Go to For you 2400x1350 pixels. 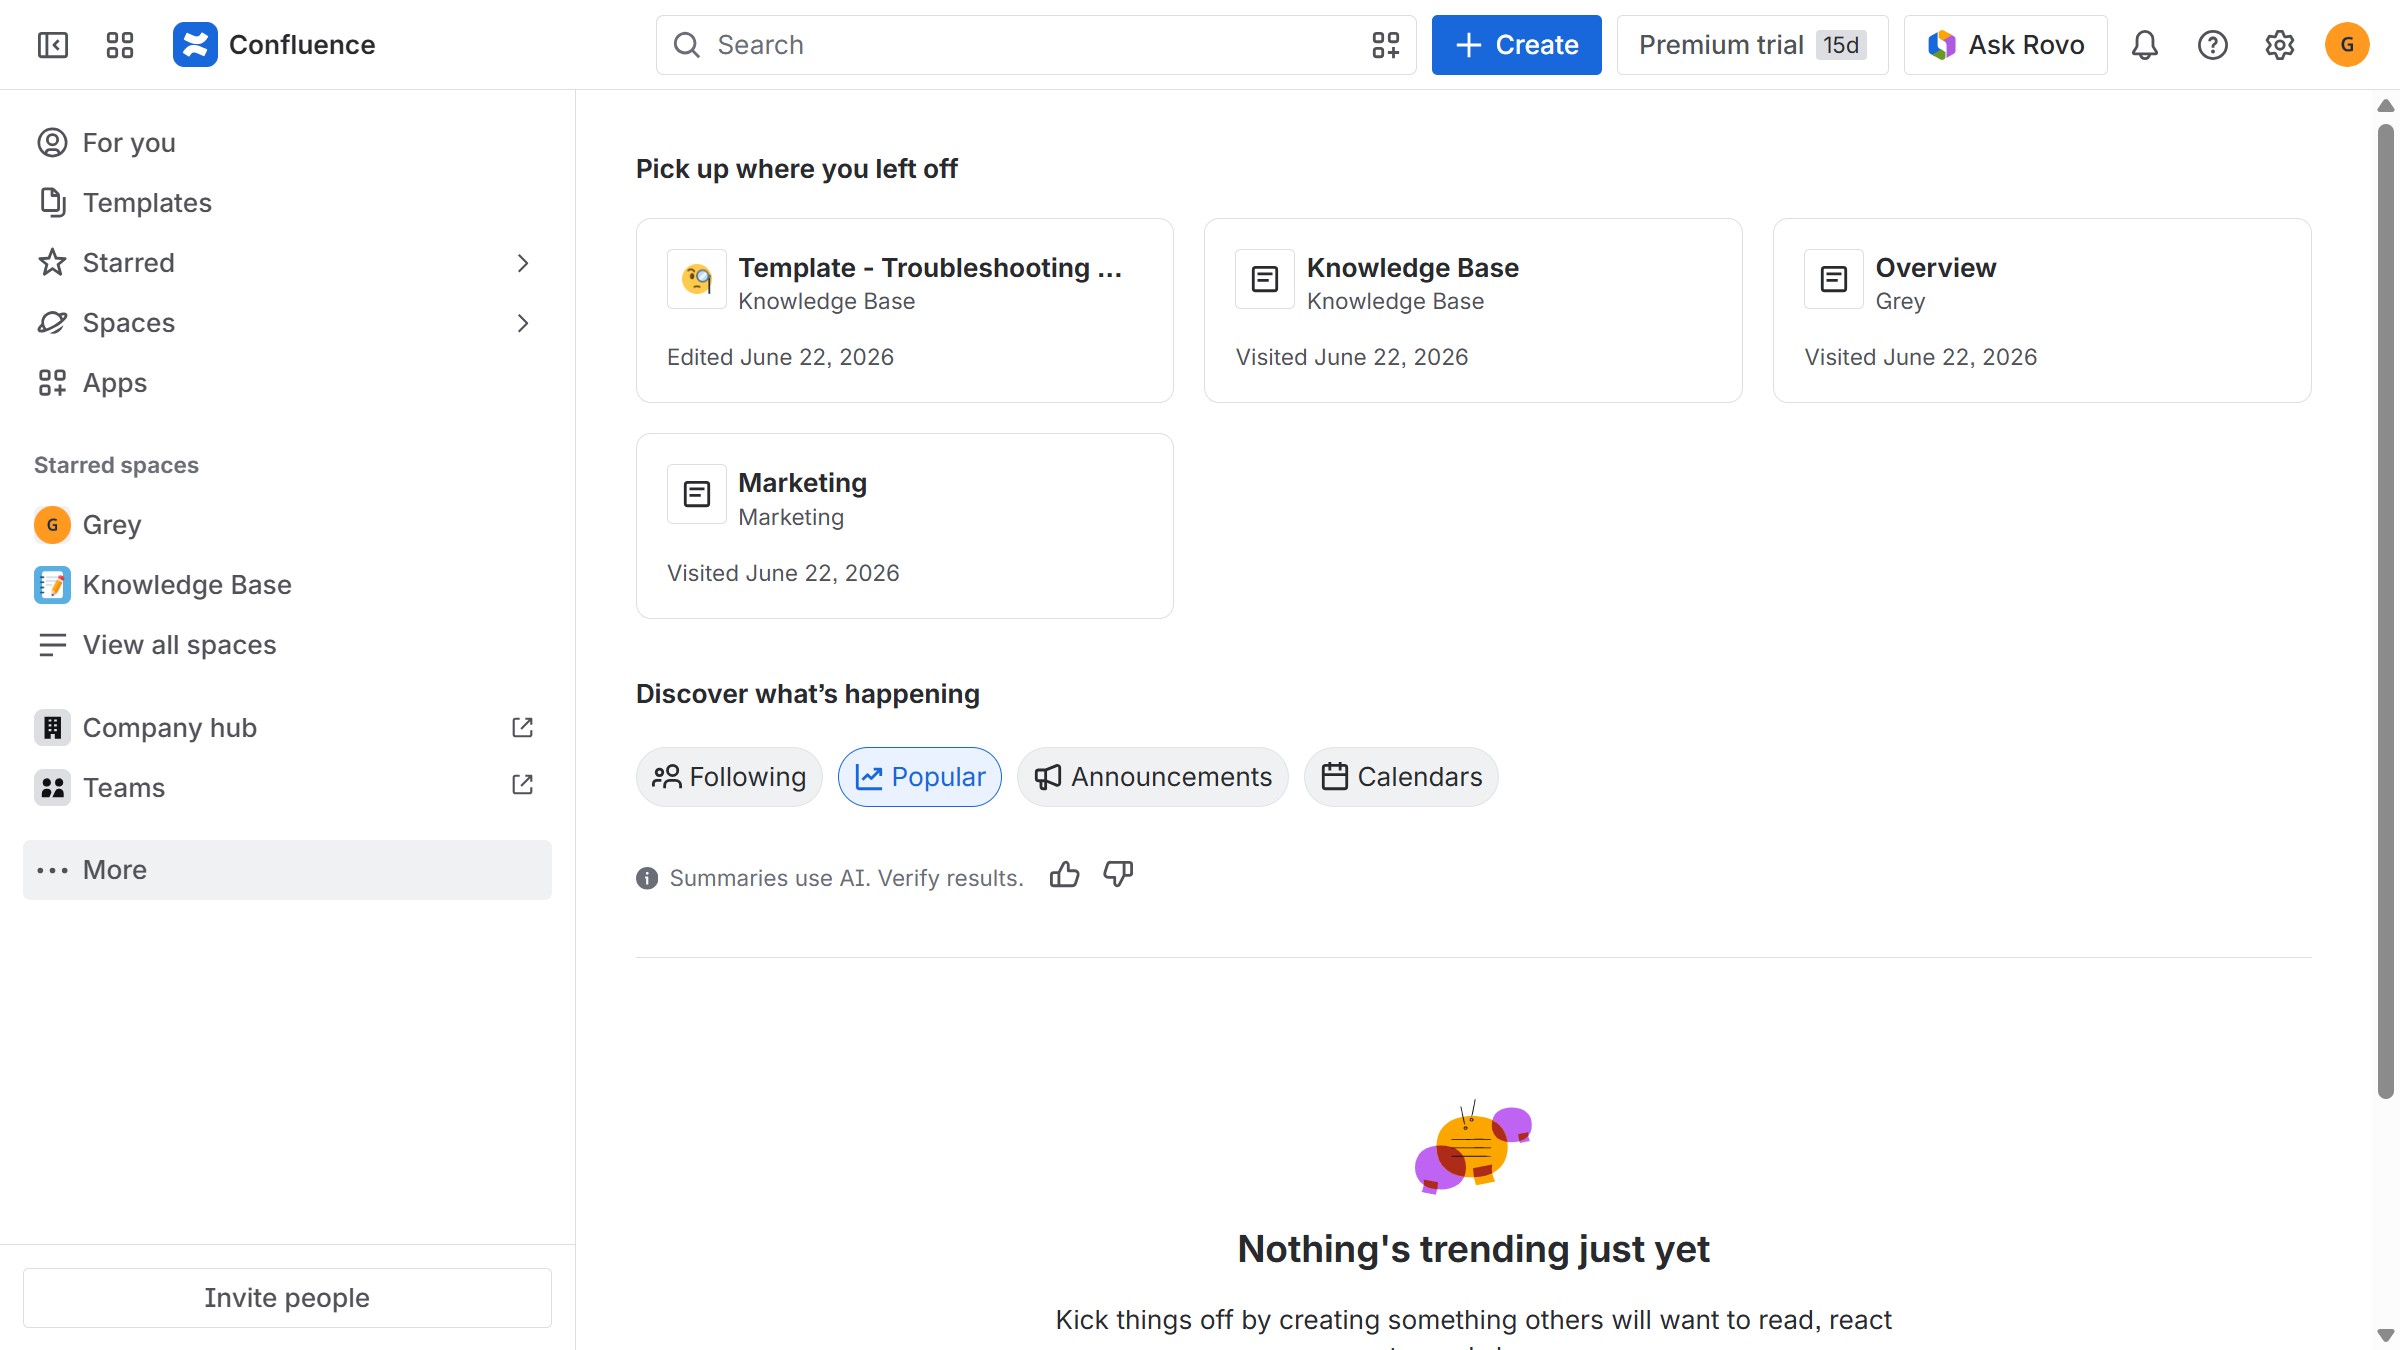pyautogui.click(x=287, y=143)
